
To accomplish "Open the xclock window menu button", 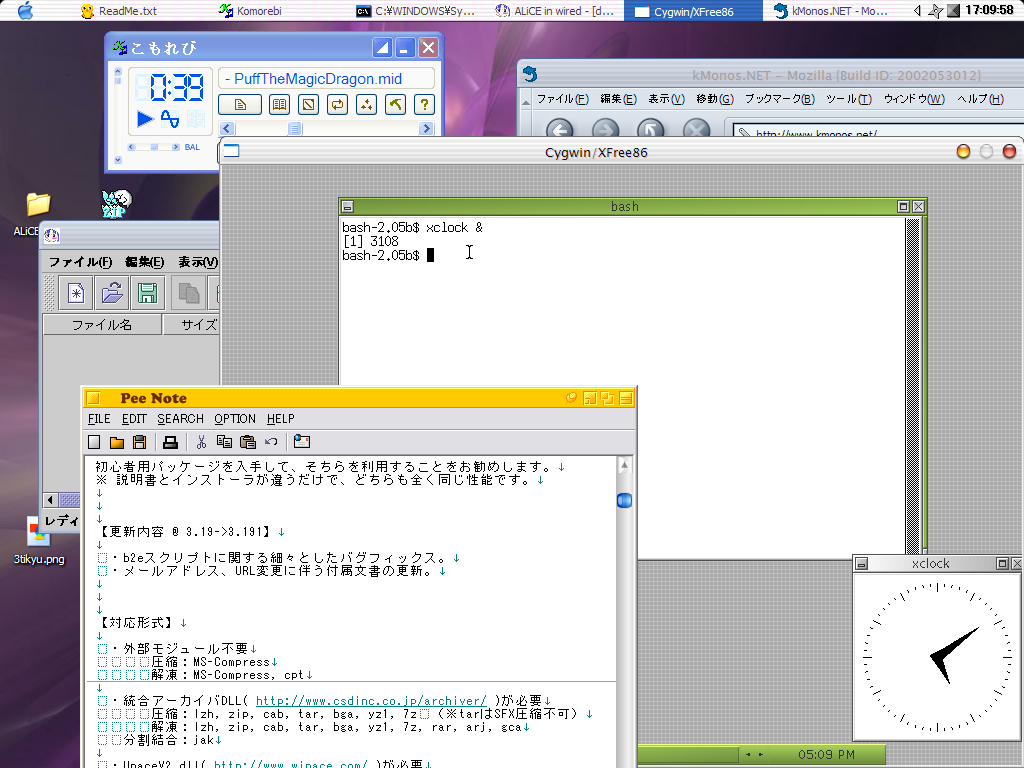I will point(861,564).
